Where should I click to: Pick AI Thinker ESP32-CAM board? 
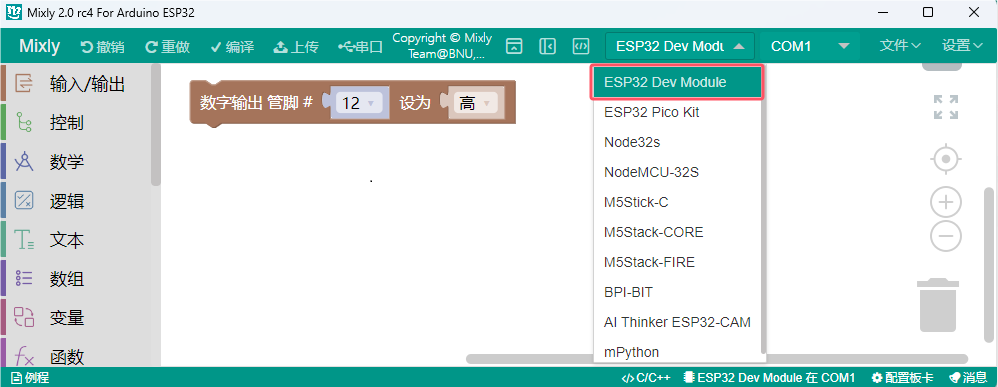coord(677,321)
